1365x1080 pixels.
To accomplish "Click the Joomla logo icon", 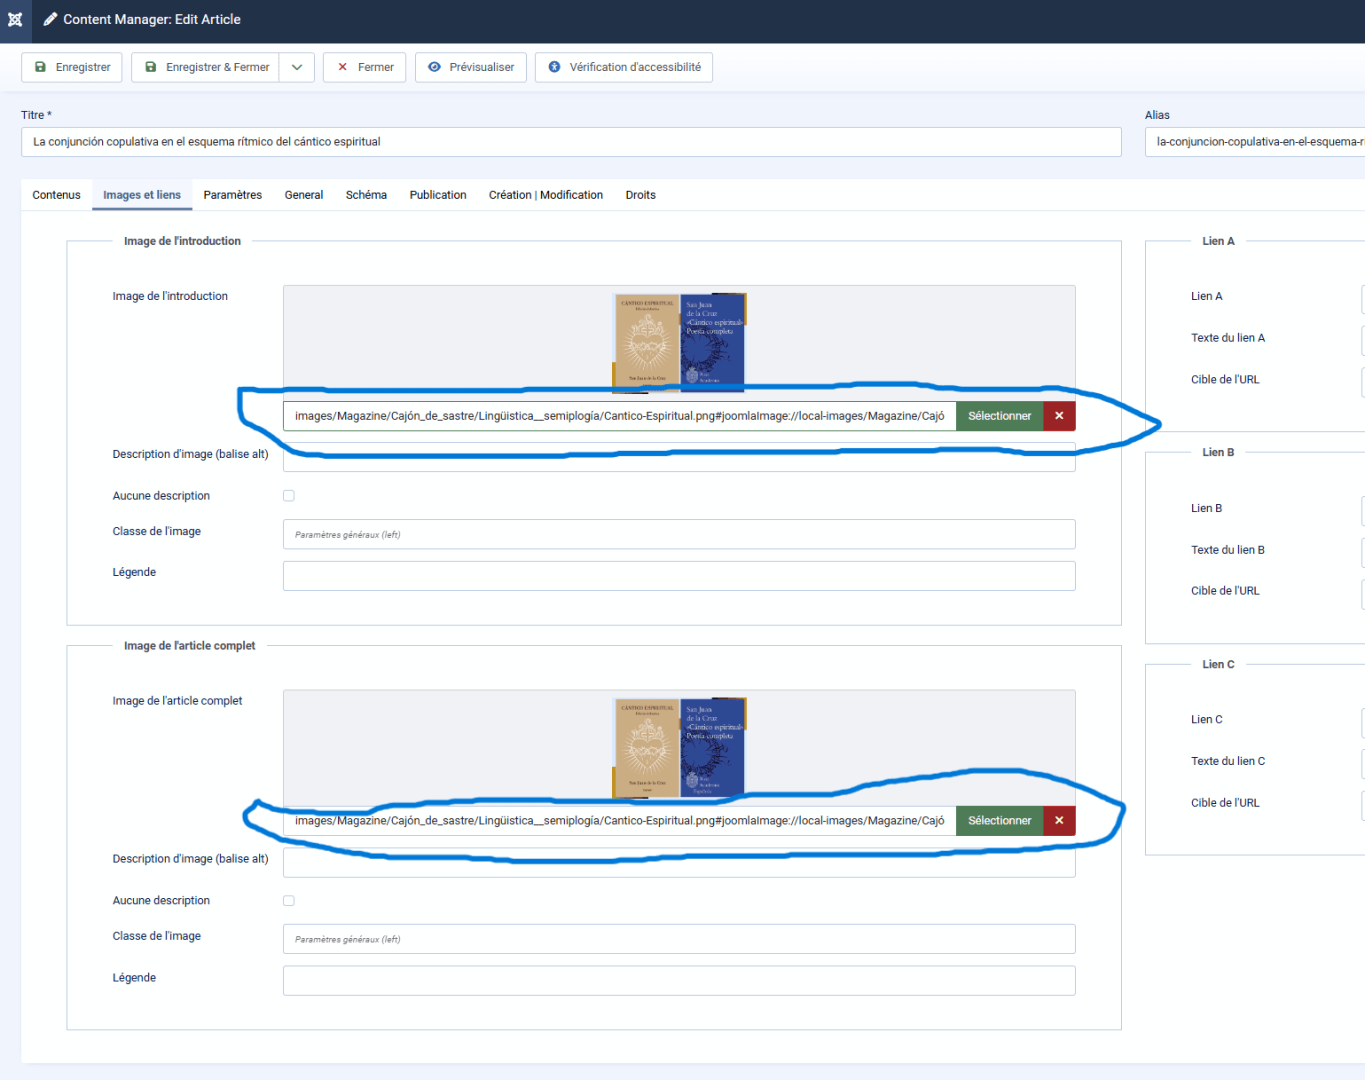I will (15, 20).
